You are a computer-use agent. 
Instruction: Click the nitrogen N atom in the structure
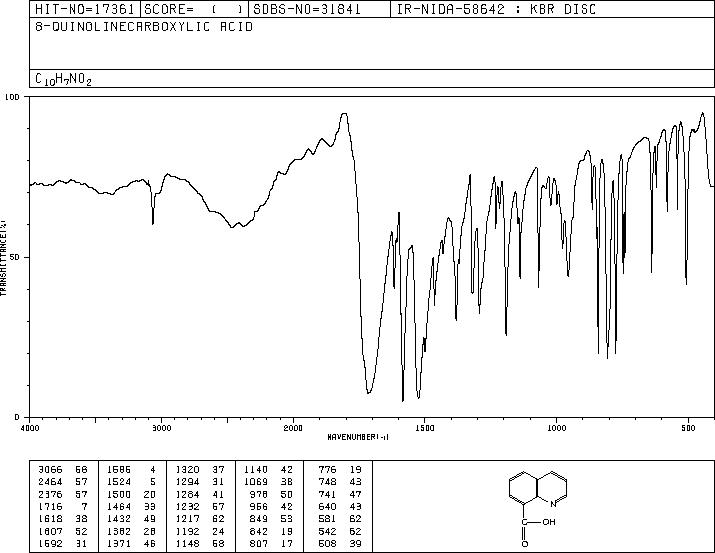coord(553,504)
